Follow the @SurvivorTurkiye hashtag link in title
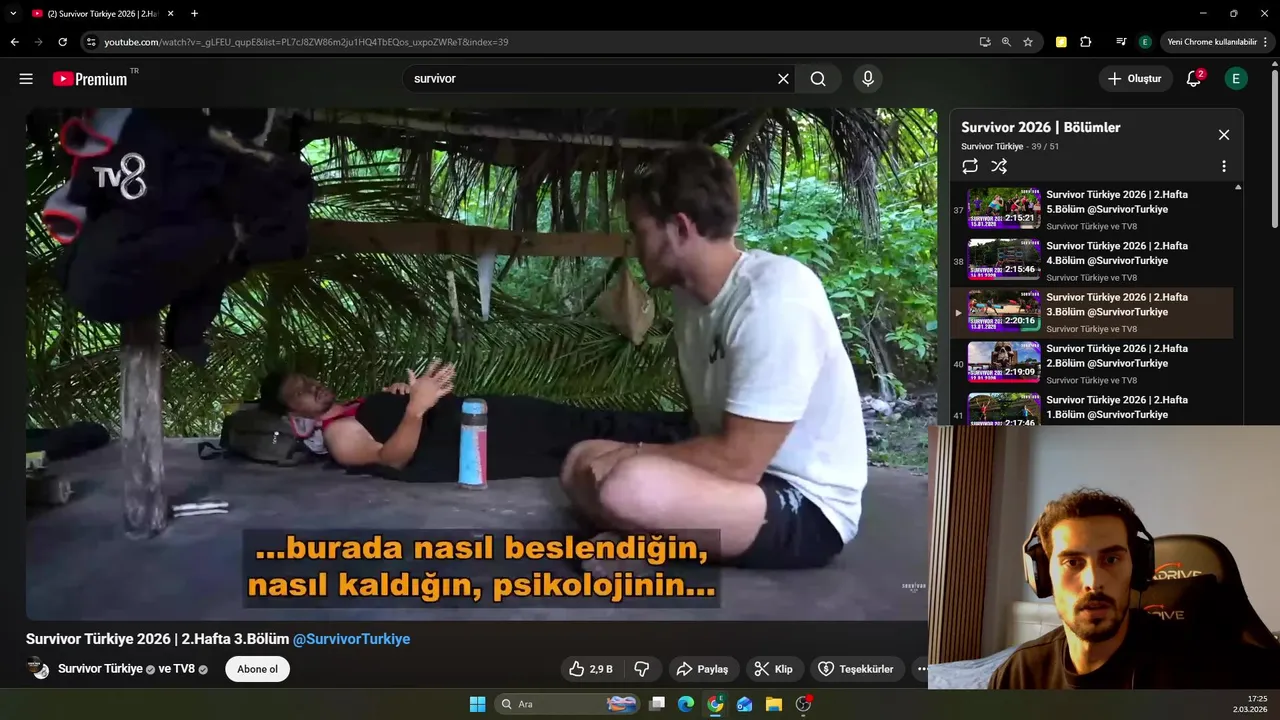The width and height of the screenshot is (1280, 720). (351, 639)
